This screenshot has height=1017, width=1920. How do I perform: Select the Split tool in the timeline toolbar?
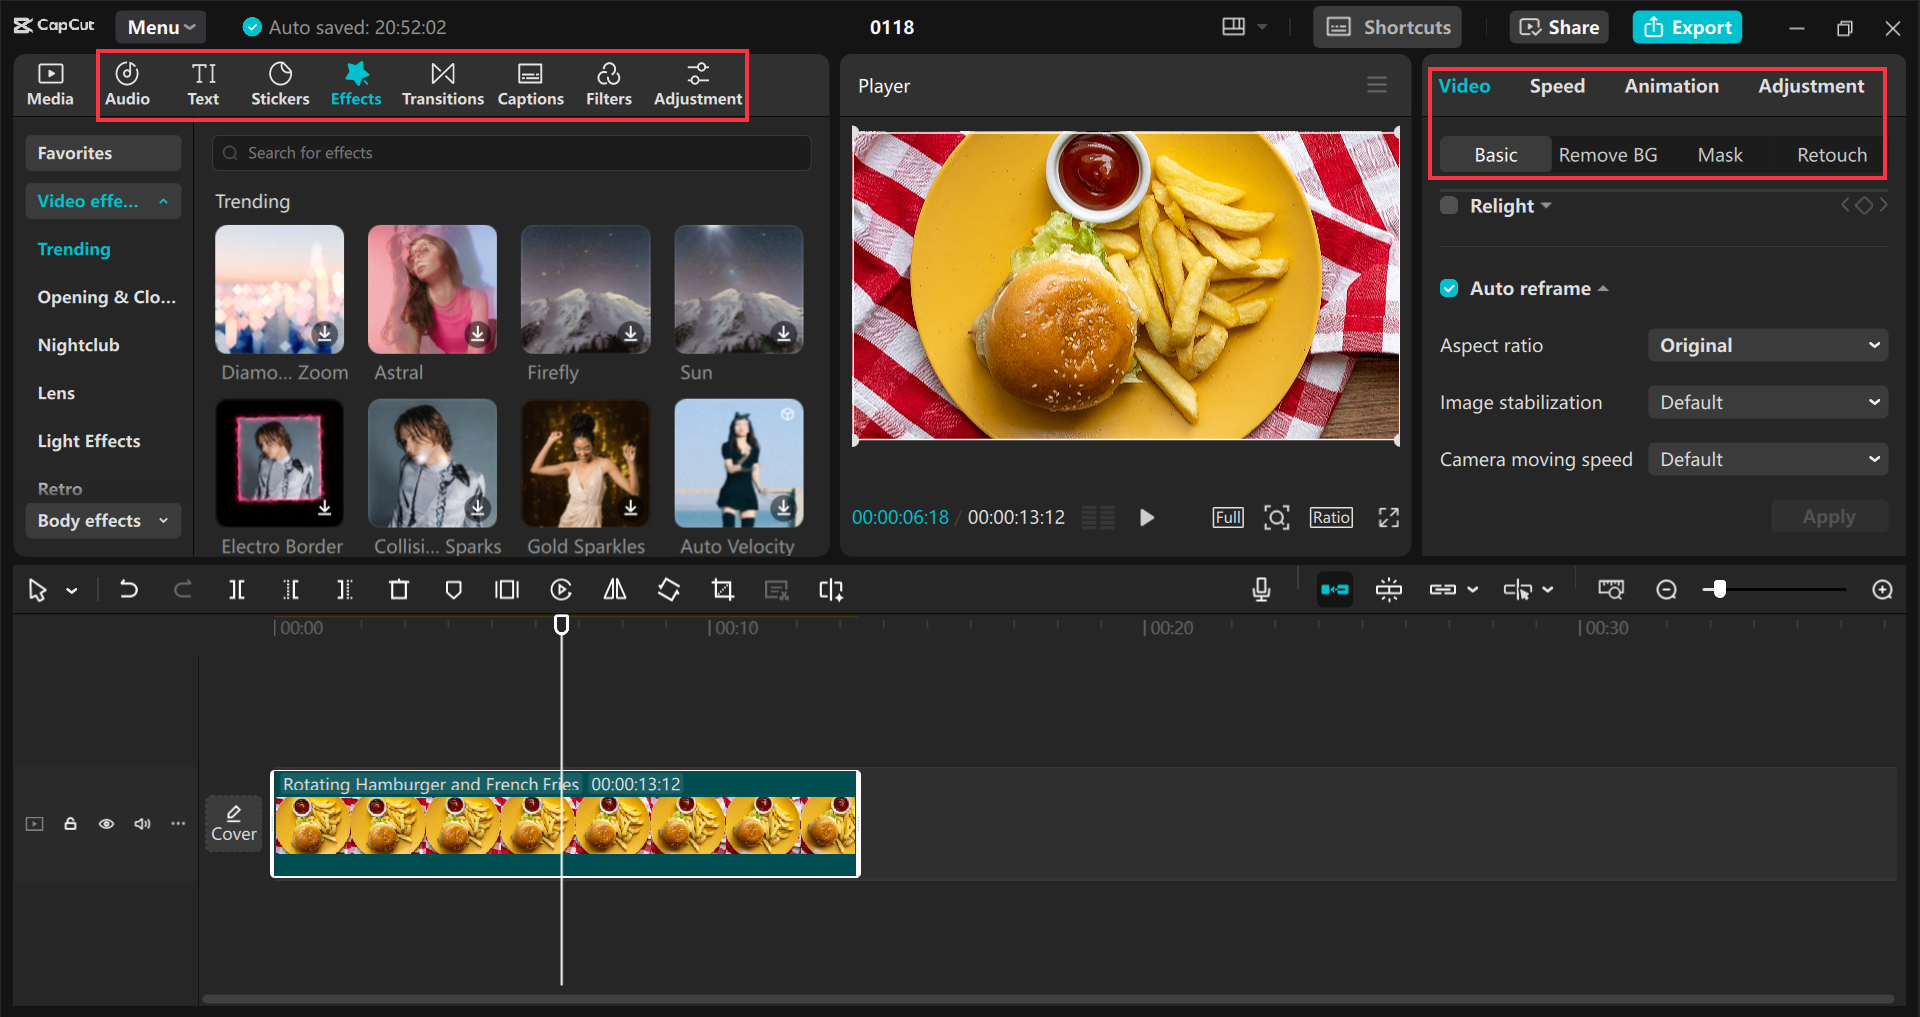coord(237,589)
